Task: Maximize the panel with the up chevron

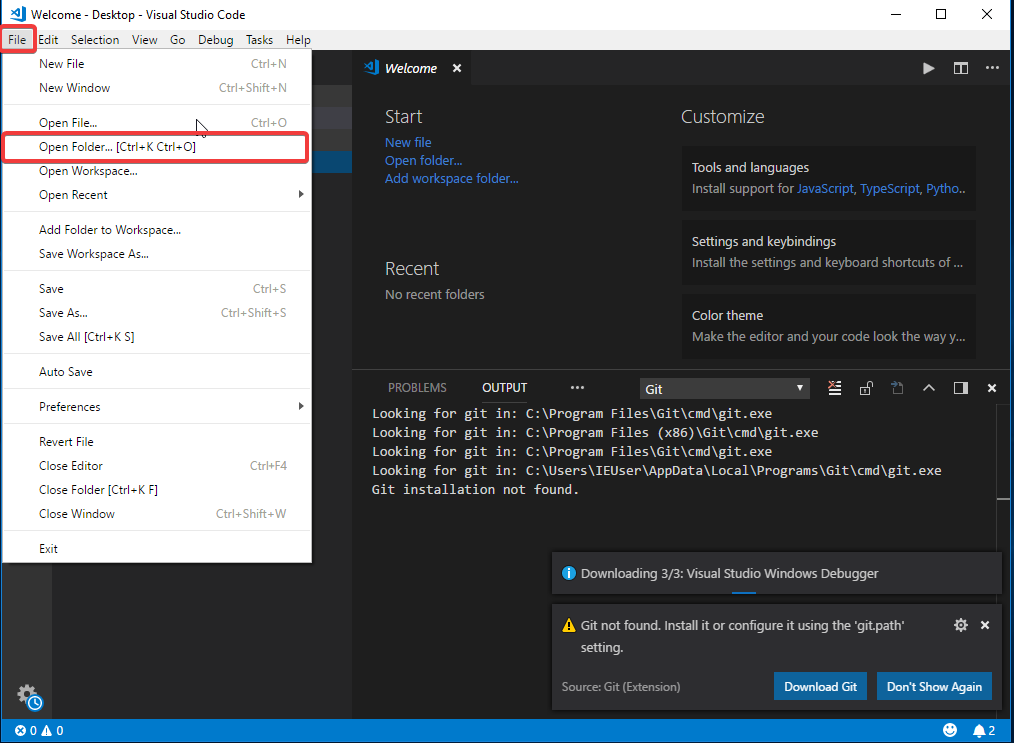Action: tap(929, 388)
